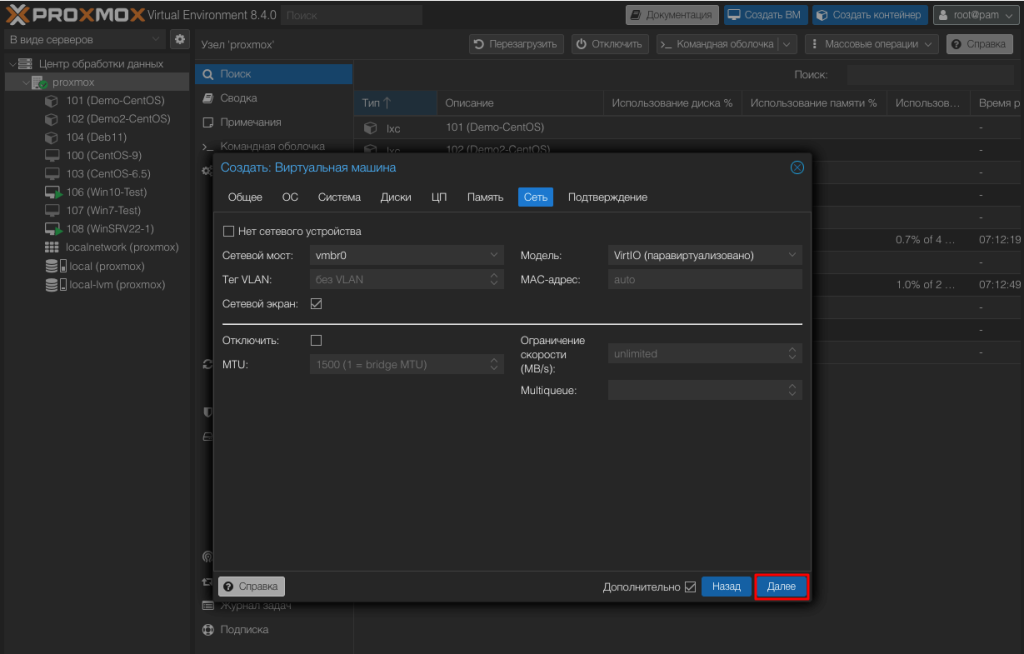Click the localnetwork grid icon in tree

[53, 247]
